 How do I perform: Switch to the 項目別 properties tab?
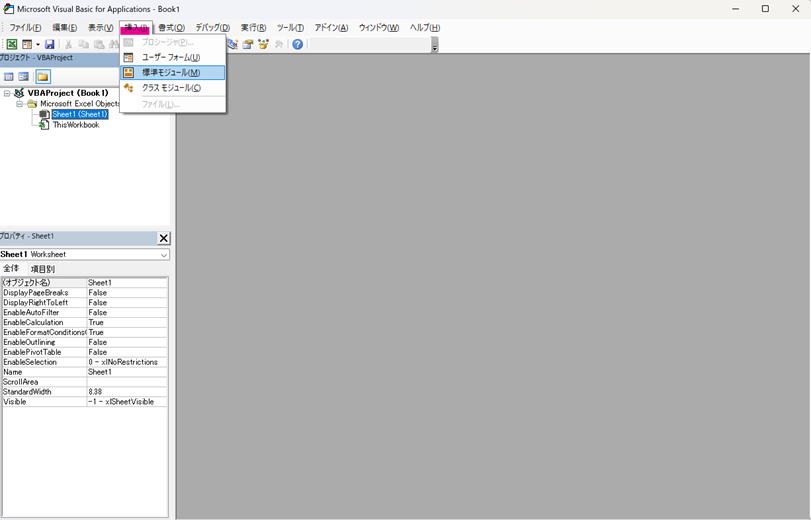pos(42,269)
